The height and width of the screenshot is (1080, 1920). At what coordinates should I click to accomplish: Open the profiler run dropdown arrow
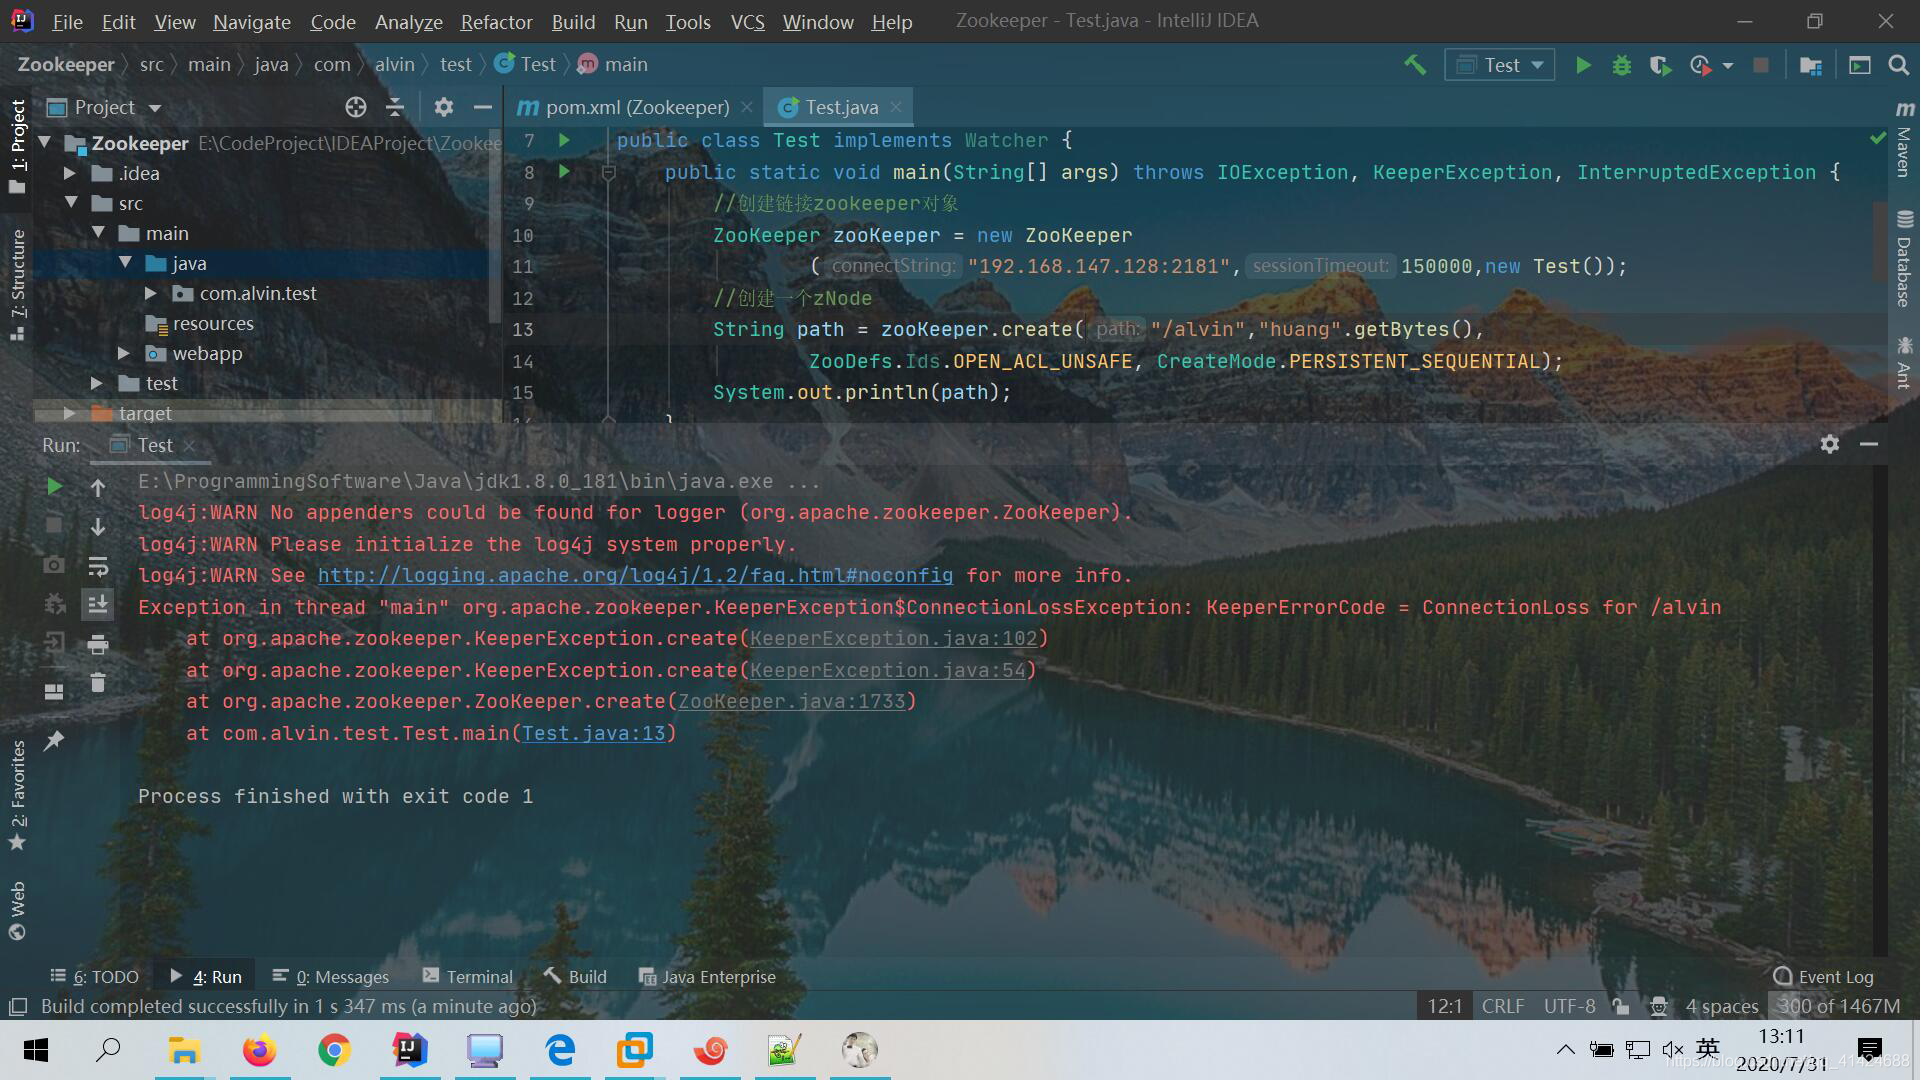tap(1728, 66)
